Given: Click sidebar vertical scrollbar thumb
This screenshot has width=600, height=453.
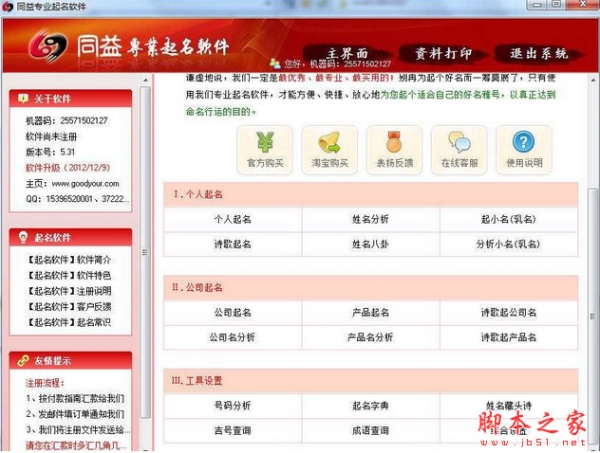Looking at the screenshot, I should pos(145,252).
